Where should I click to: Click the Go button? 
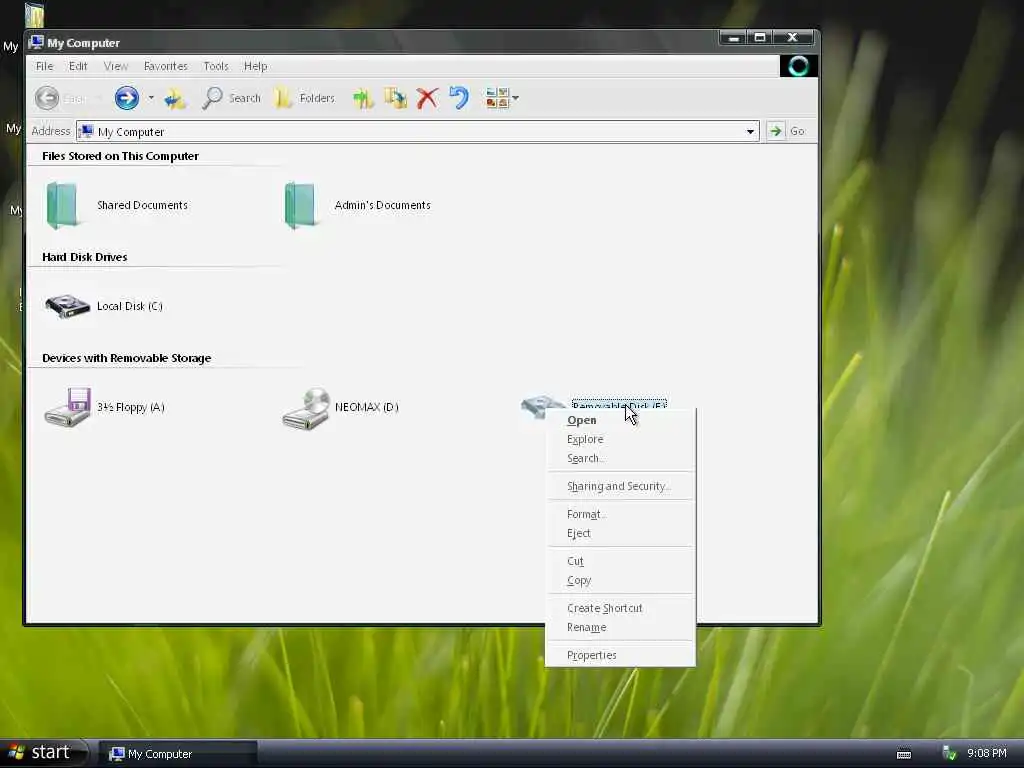[788, 131]
